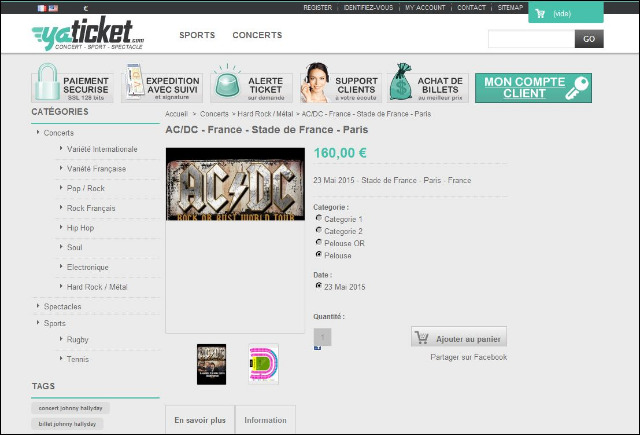Open Variété Française category

point(96,169)
